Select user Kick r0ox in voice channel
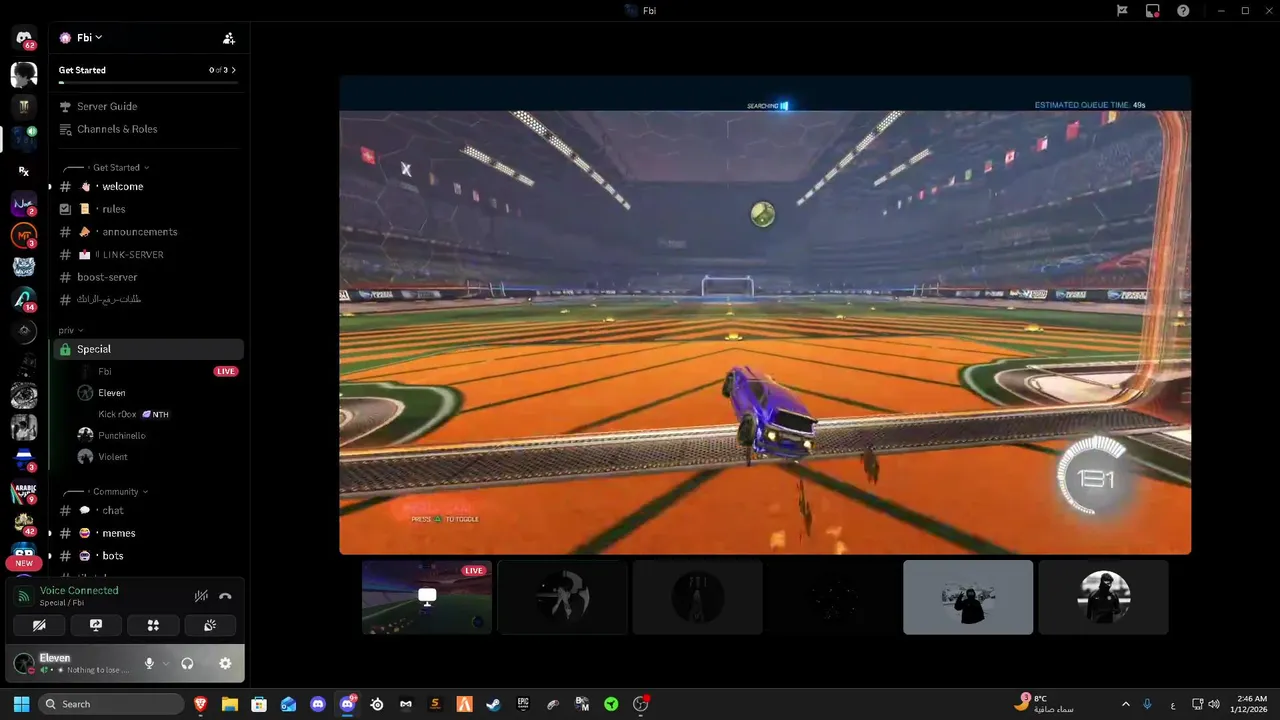This screenshot has width=1280, height=720. pyautogui.click(x=158, y=414)
